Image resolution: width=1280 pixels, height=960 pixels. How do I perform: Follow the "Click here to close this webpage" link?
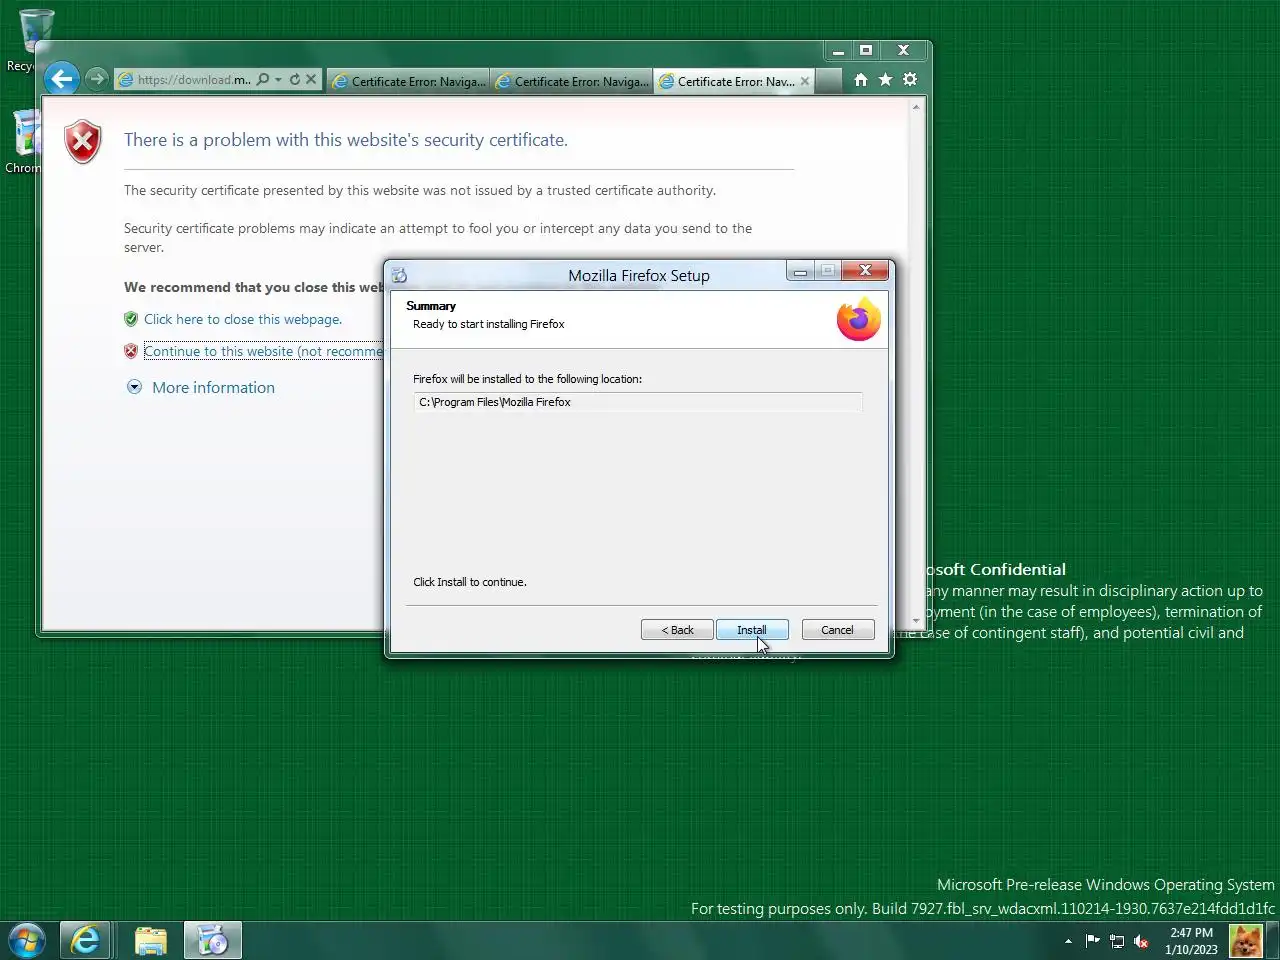click(243, 319)
